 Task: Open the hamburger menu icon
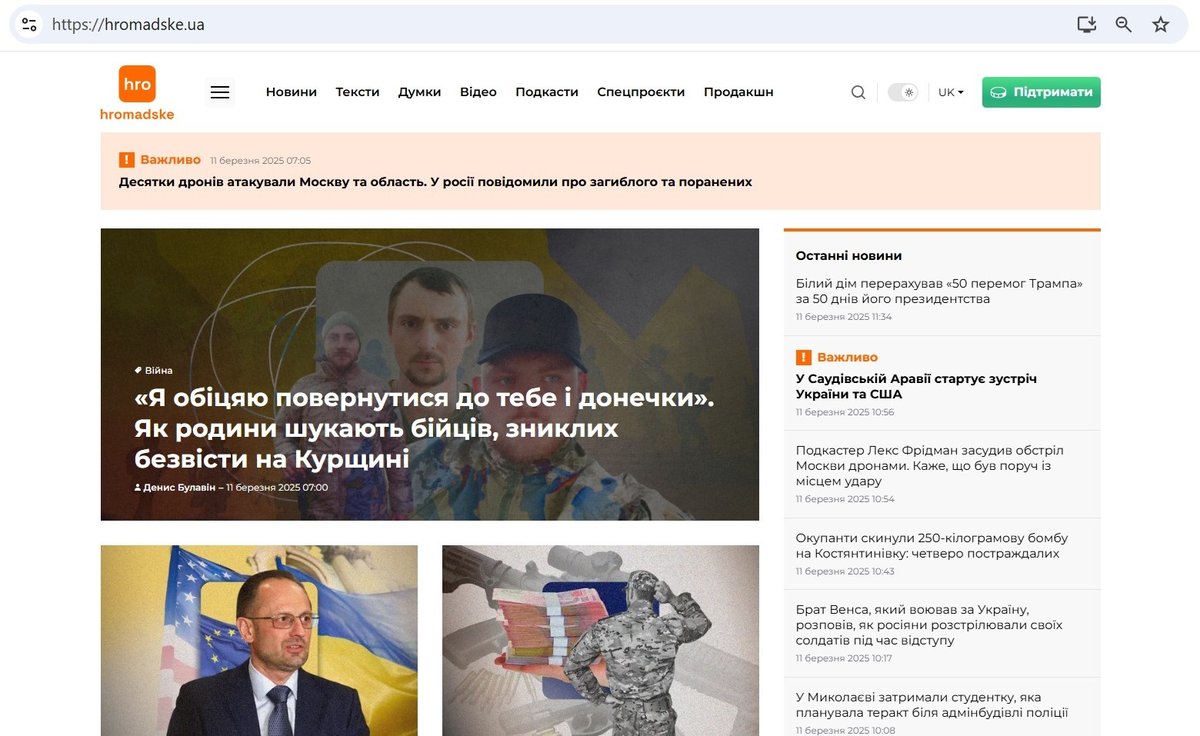220,92
